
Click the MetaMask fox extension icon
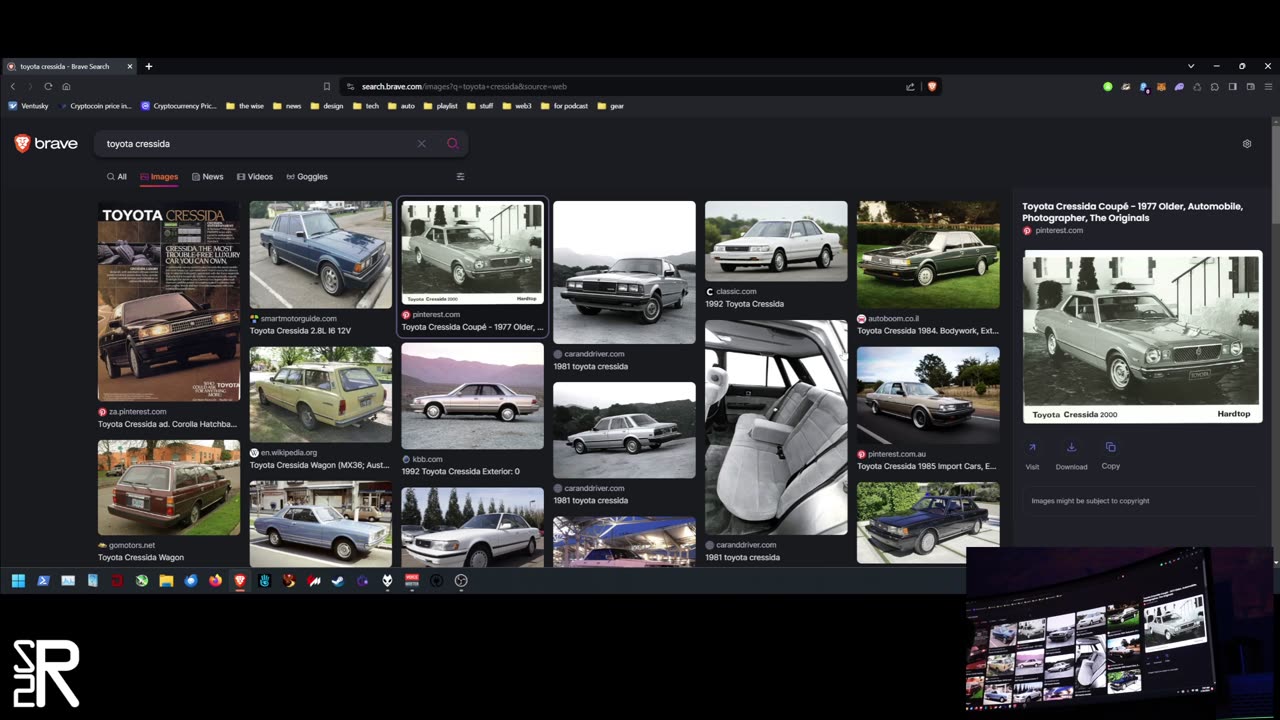pos(1161,87)
